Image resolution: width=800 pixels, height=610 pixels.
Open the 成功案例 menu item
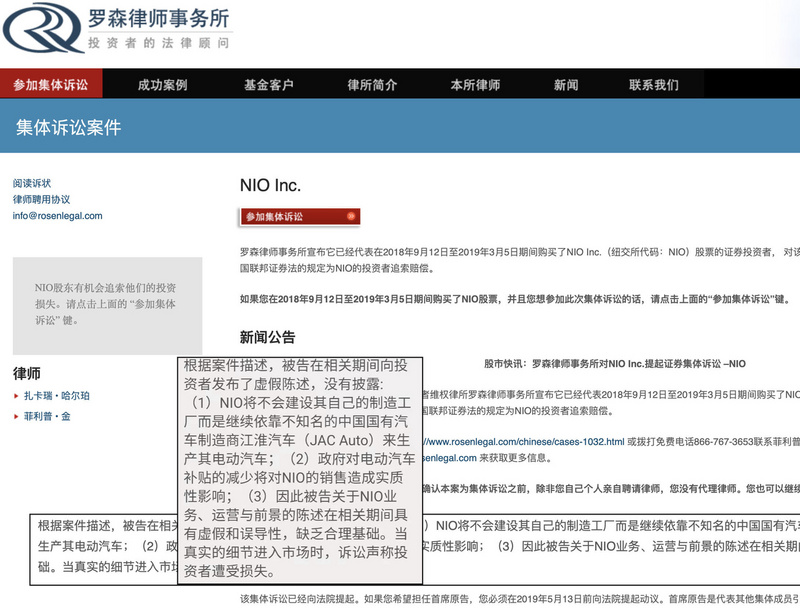[x=163, y=85]
